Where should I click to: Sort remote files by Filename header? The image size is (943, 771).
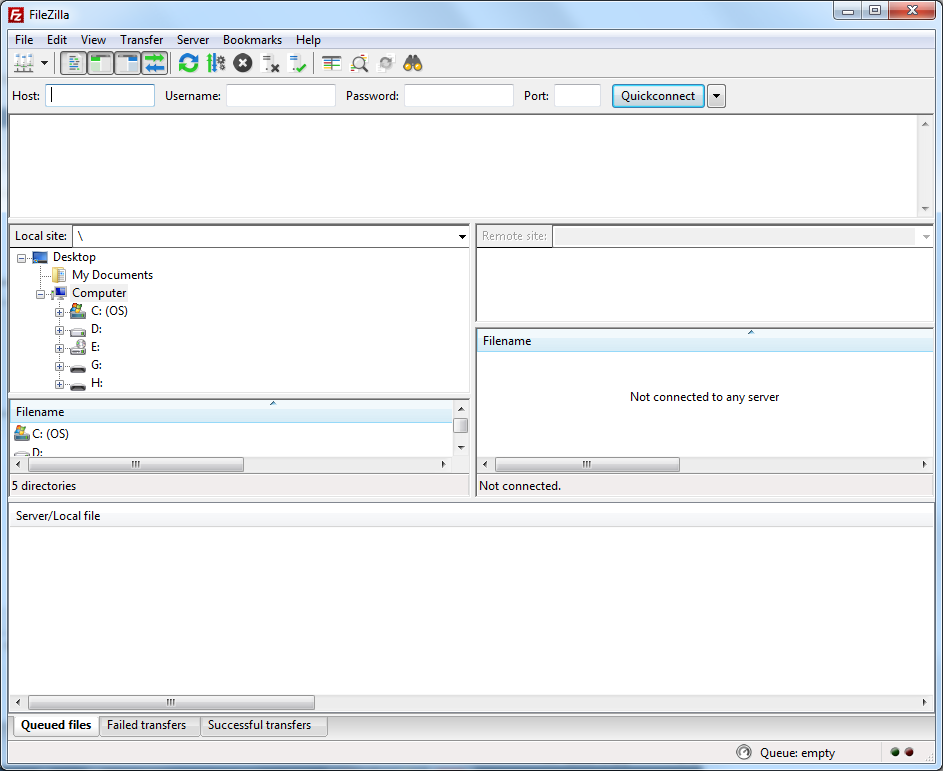click(x=705, y=341)
